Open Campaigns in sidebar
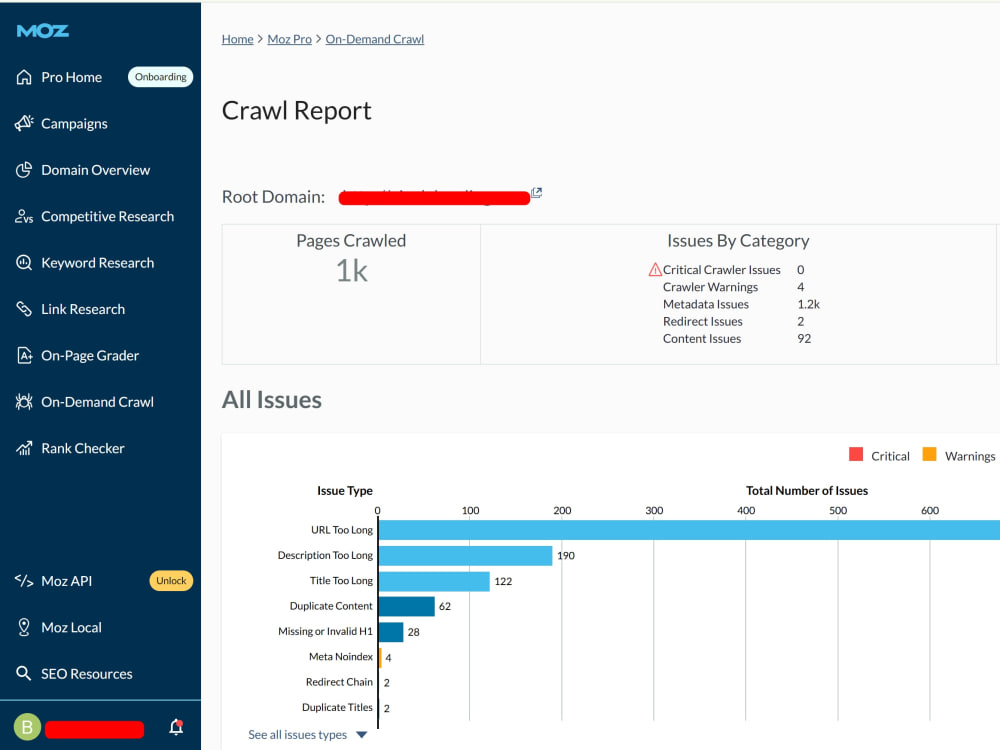The image size is (1000, 750). coord(74,124)
